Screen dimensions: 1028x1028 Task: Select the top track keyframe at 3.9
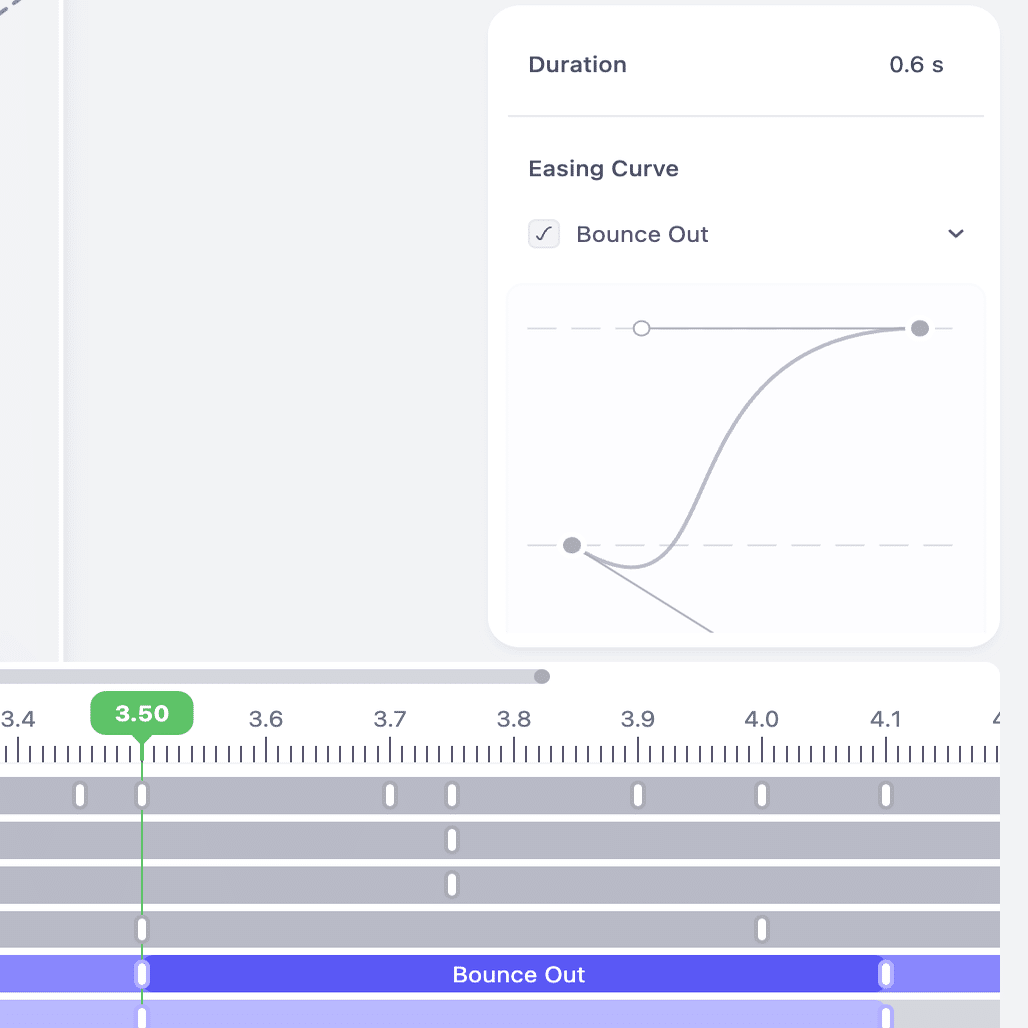click(x=638, y=796)
